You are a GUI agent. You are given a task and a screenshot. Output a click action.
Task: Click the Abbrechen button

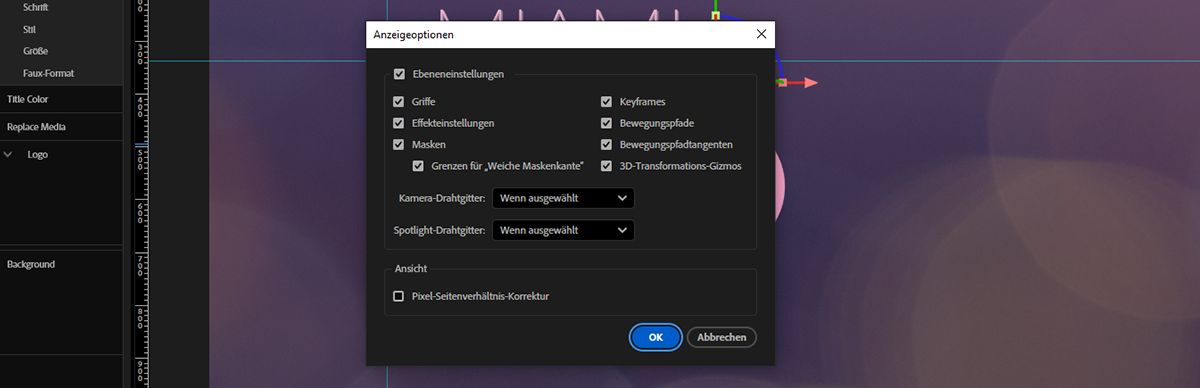tap(722, 337)
